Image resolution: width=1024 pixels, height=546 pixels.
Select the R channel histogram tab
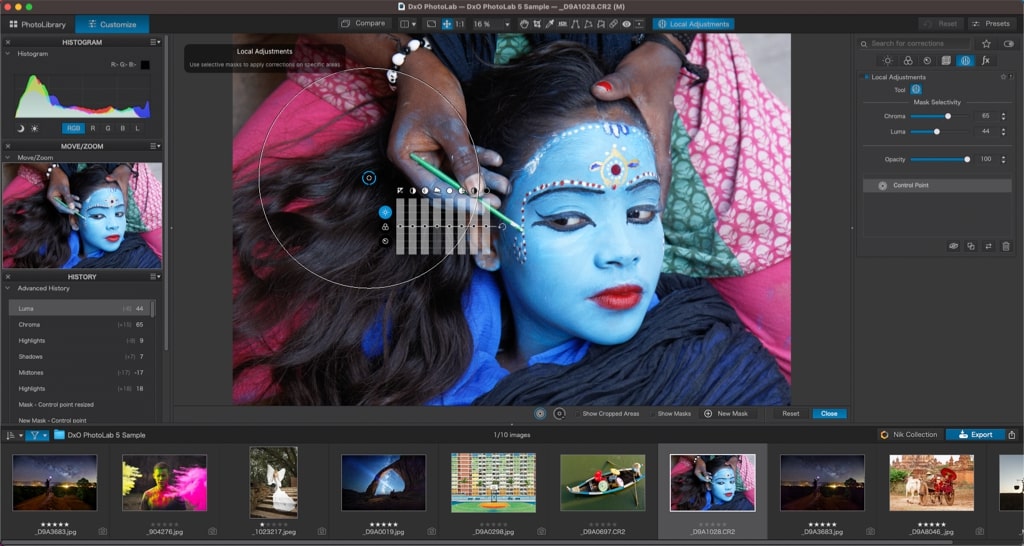pyautogui.click(x=93, y=128)
